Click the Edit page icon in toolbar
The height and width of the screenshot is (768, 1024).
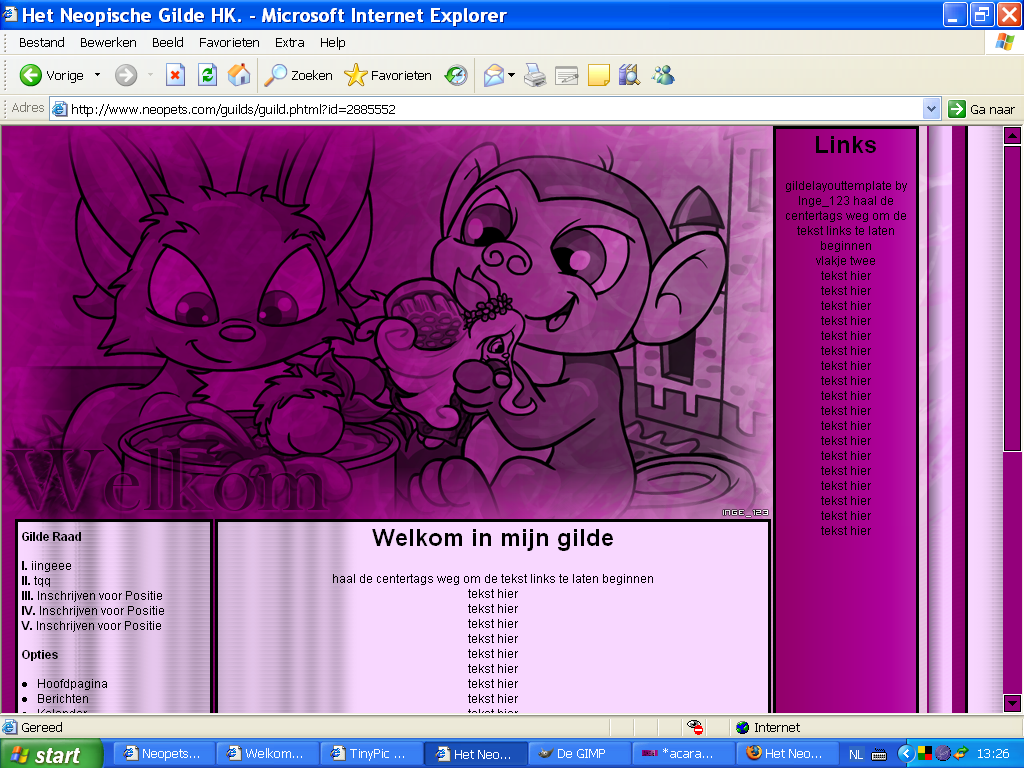coord(566,75)
